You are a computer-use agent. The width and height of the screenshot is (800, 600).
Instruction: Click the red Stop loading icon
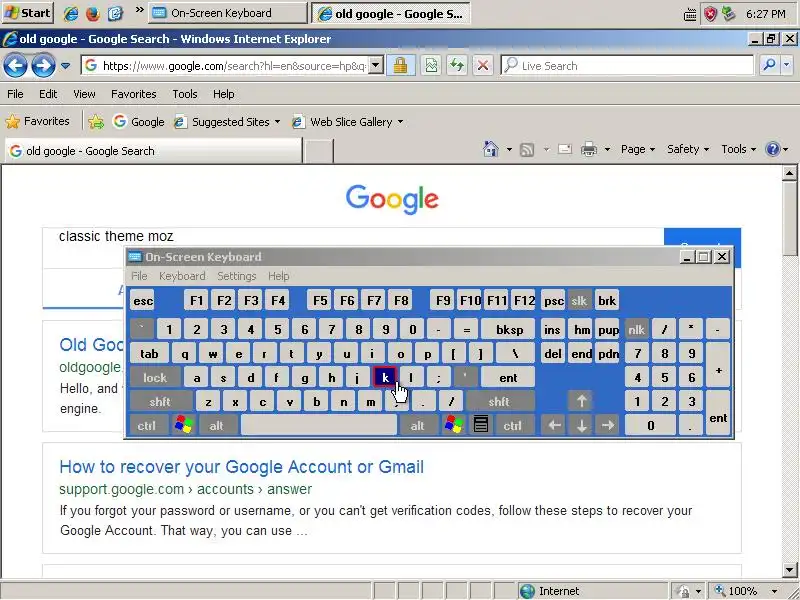pos(483,65)
